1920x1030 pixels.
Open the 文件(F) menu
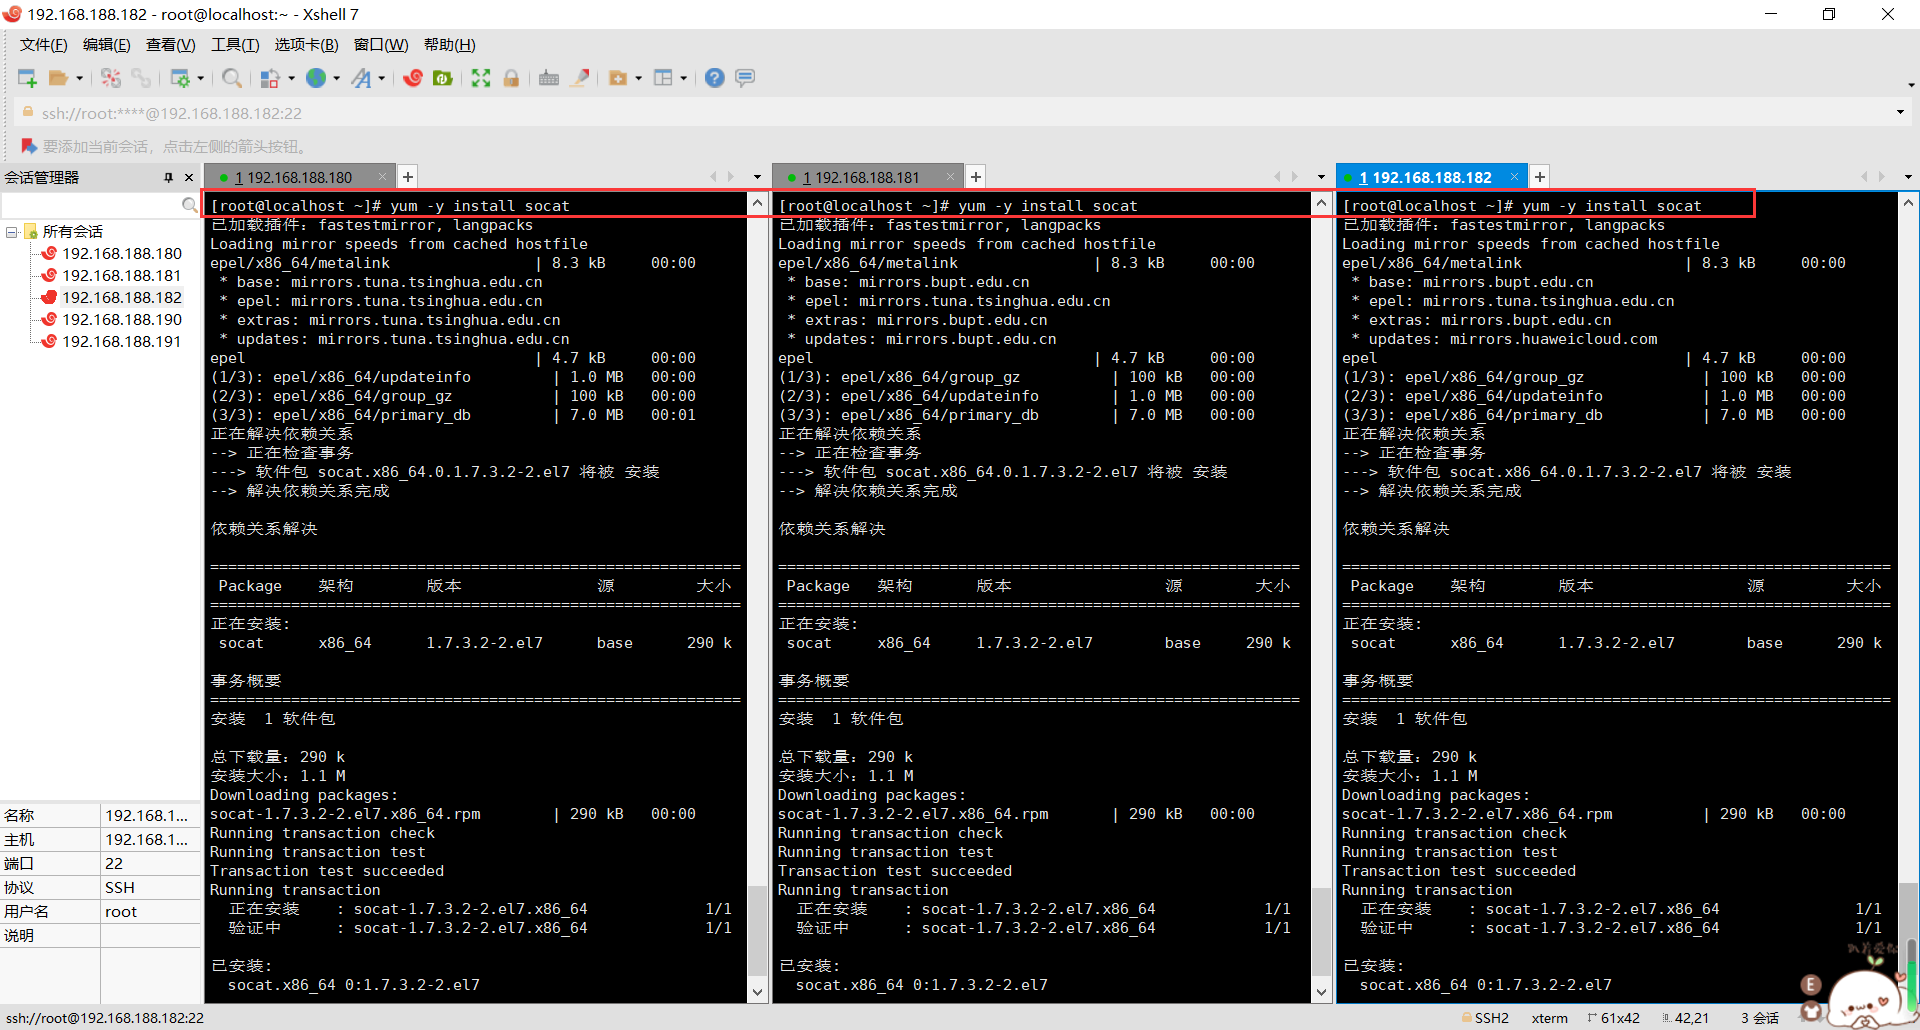tap(44, 45)
